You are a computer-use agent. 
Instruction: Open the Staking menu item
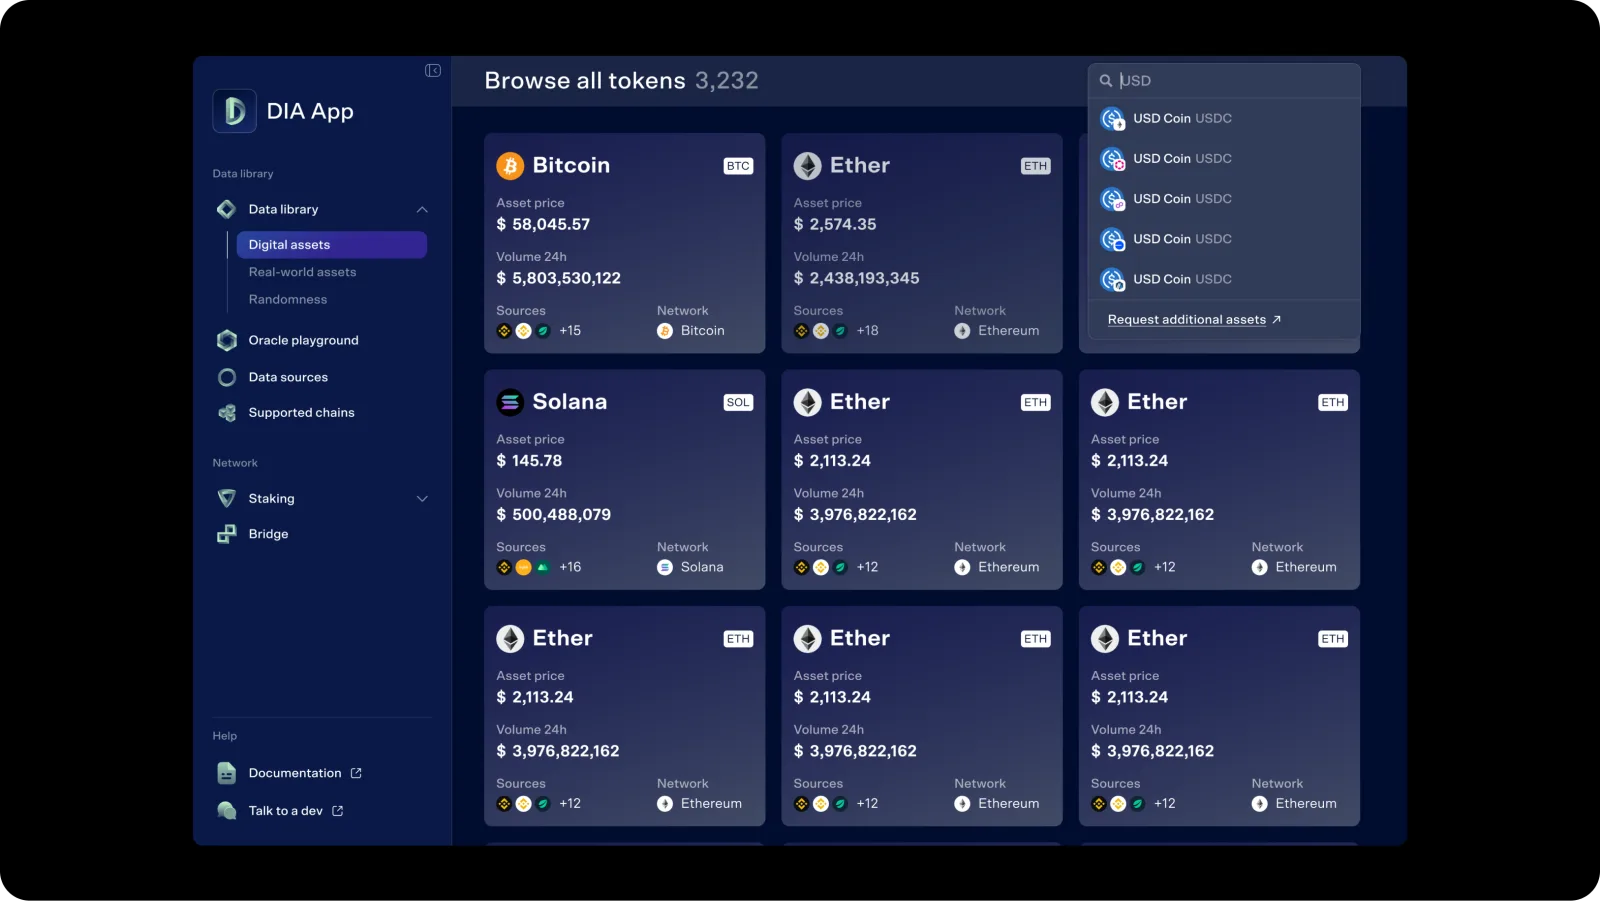(271, 498)
